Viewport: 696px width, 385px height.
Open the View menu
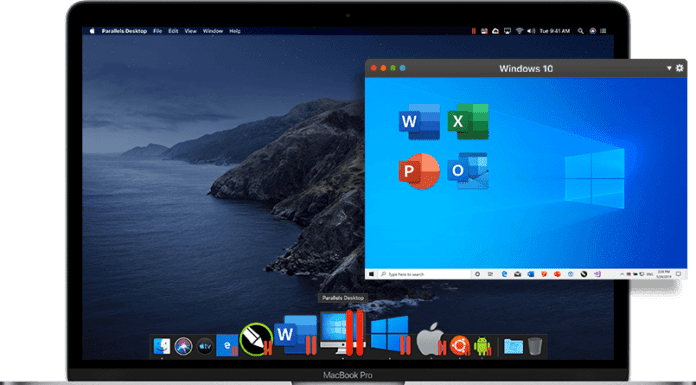[190, 31]
